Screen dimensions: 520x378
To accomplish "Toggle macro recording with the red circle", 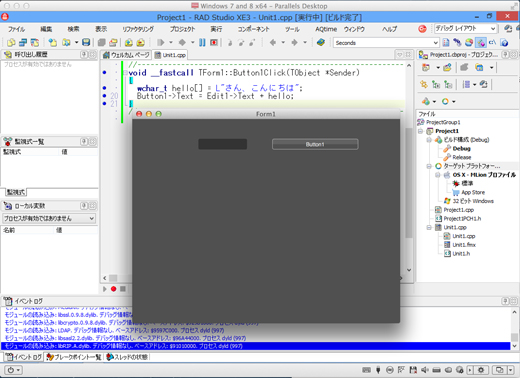I will point(114,289).
